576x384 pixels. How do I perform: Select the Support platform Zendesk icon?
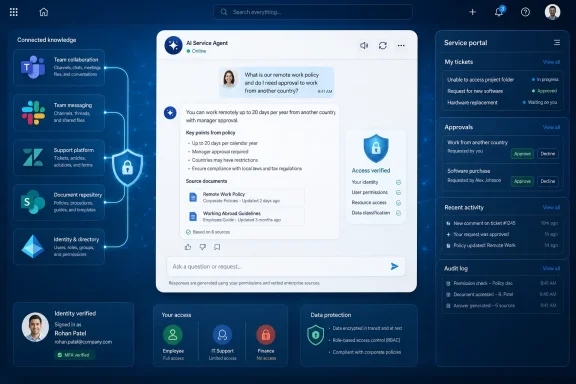[33, 157]
